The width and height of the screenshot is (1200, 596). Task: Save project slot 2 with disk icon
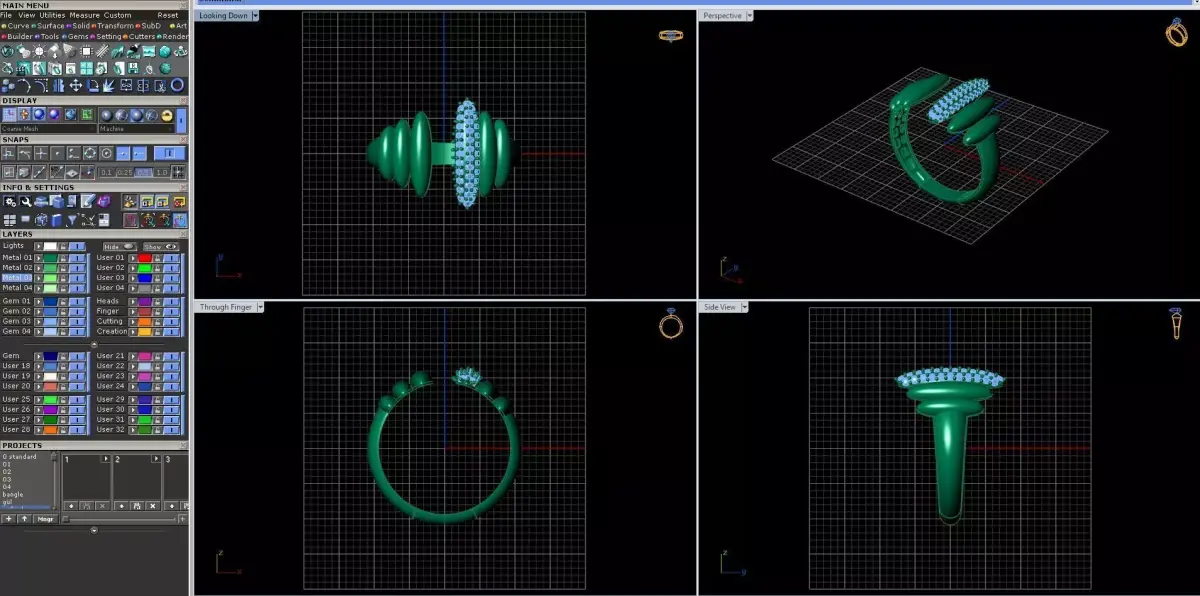[x=135, y=506]
